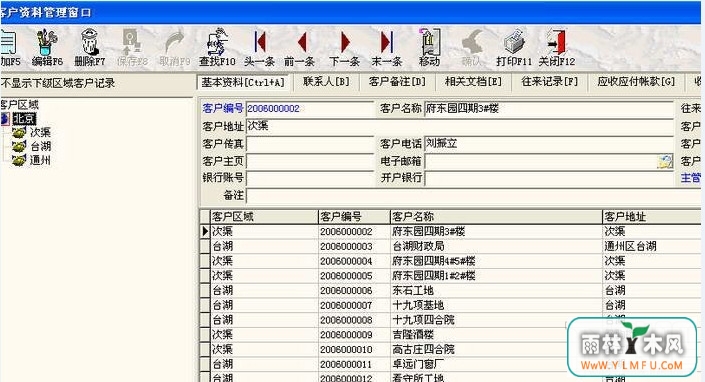Click the 编辑F6 edit toolbar icon

(x=47, y=47)
